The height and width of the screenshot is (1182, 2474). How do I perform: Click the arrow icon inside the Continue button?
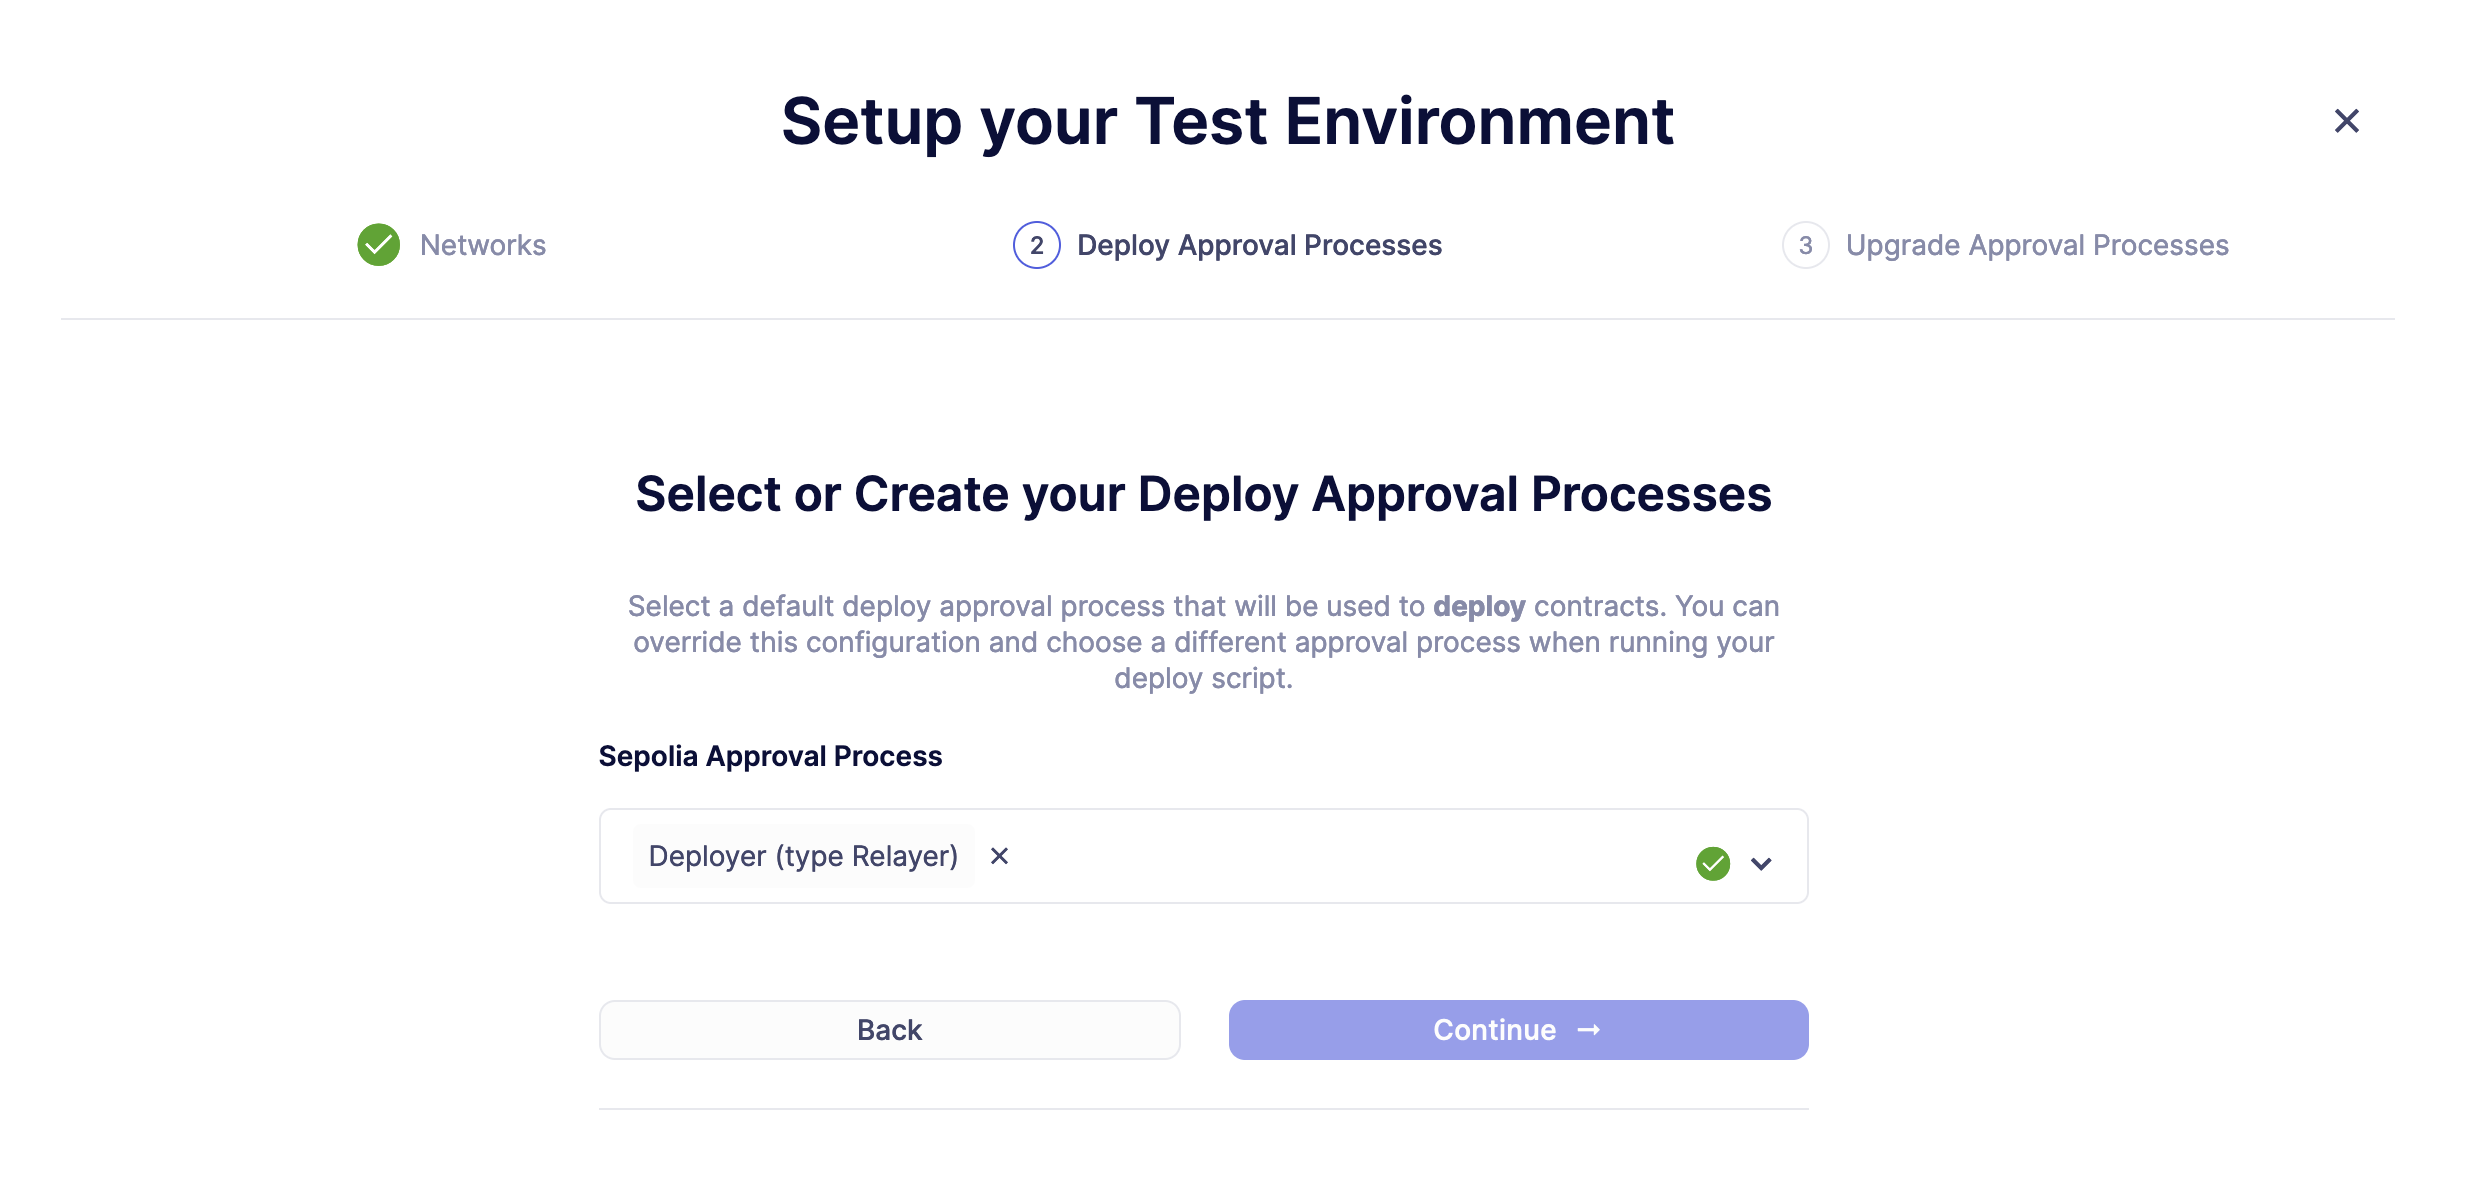point(1587,1029)
